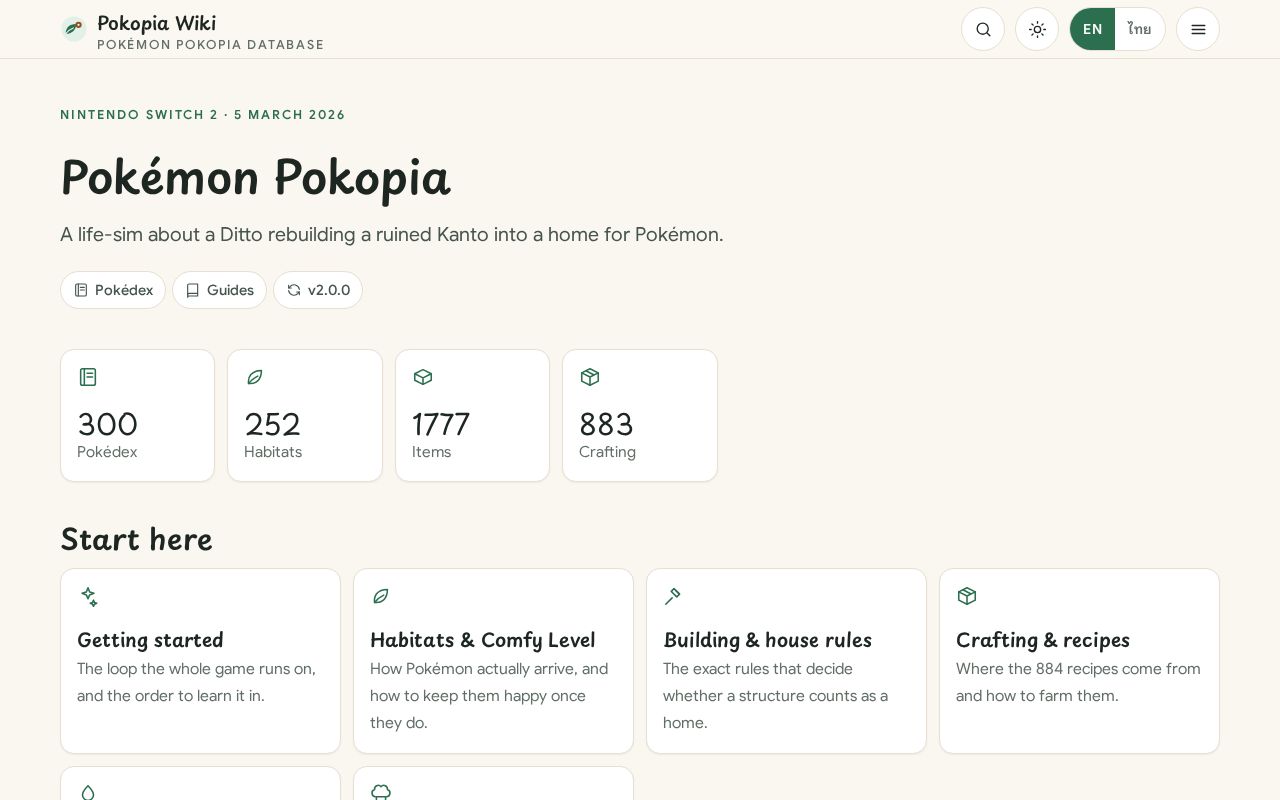Open the search magnifier button
The width and height of the screenshot is (1280, 800).
click(x=983, y=29)
